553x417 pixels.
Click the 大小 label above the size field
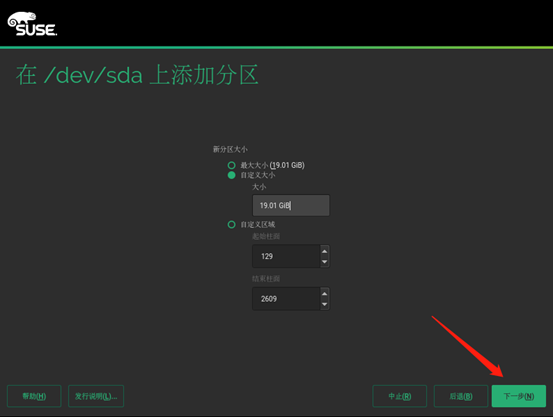point(259,187)
